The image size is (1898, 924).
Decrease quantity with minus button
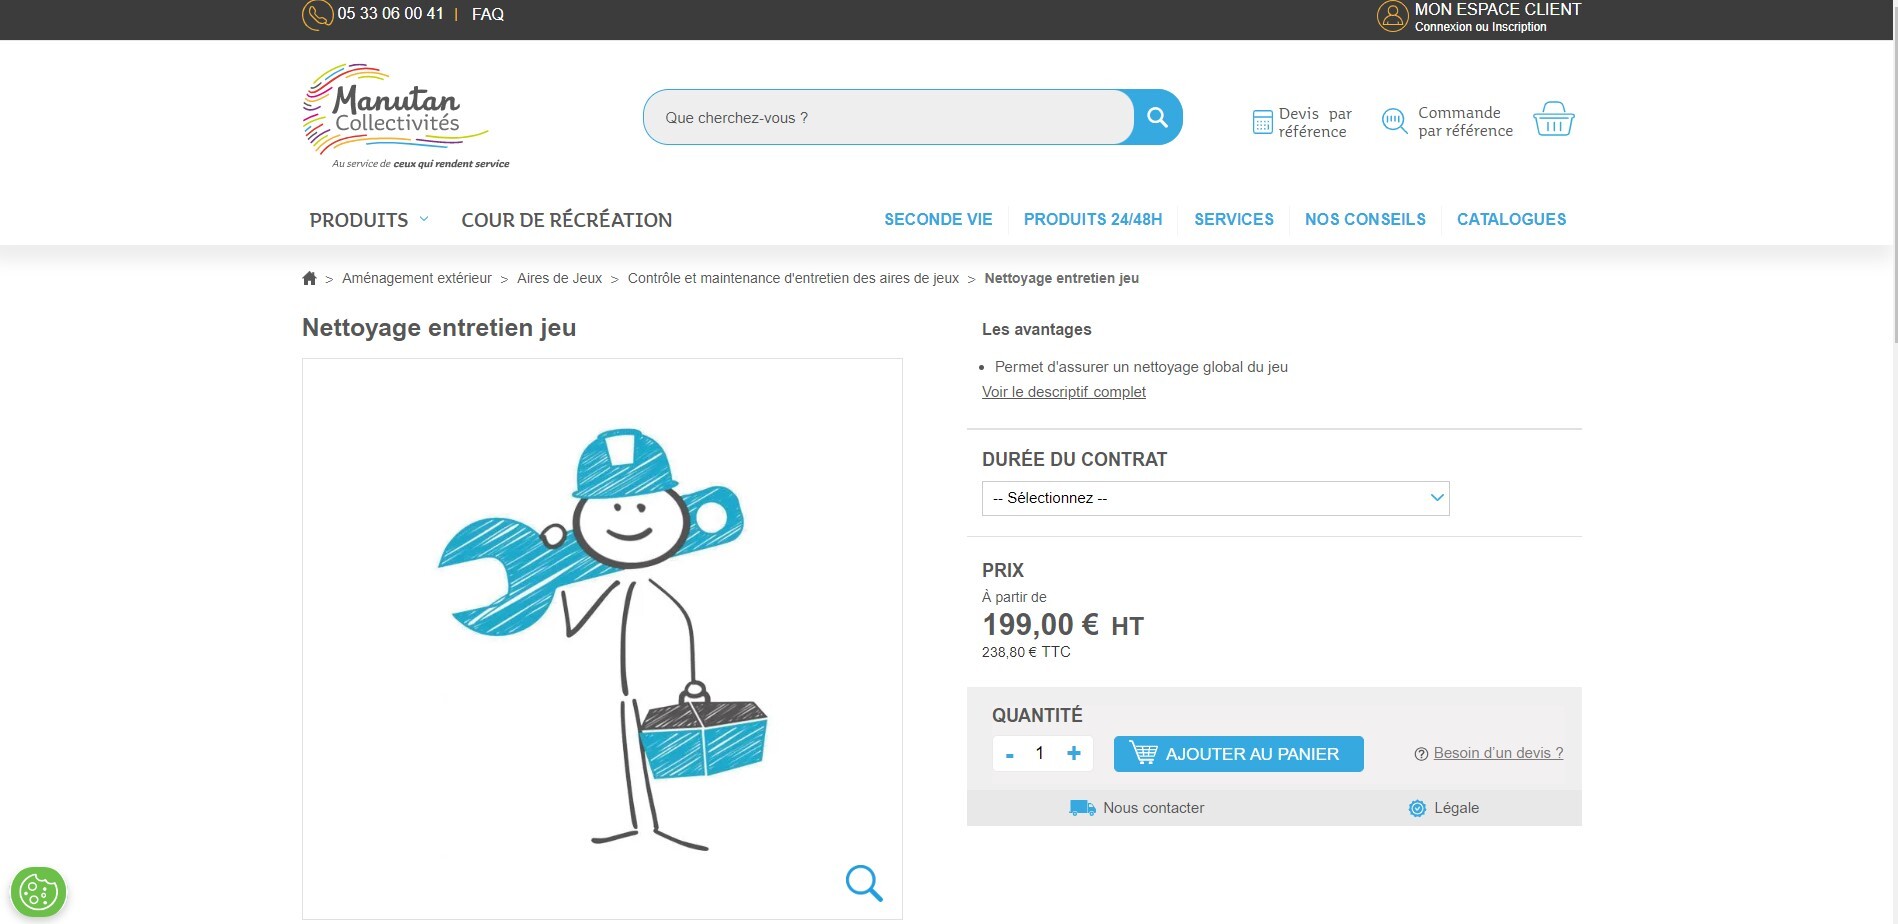pos(1010,754)
